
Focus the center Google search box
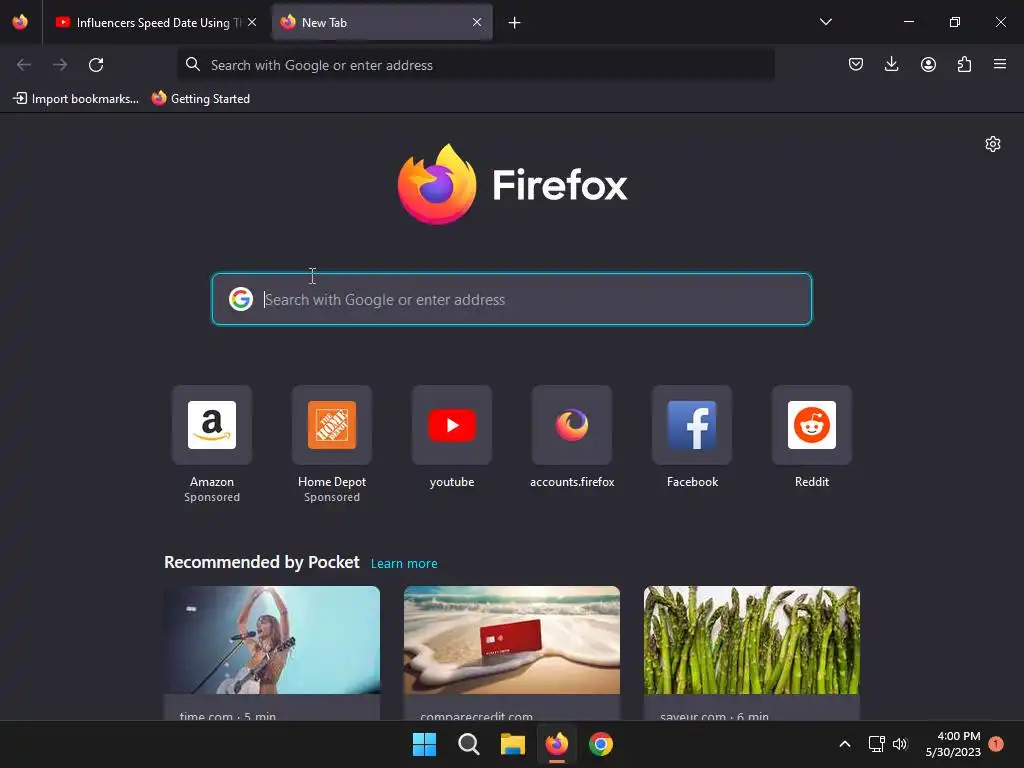(512, 299)
